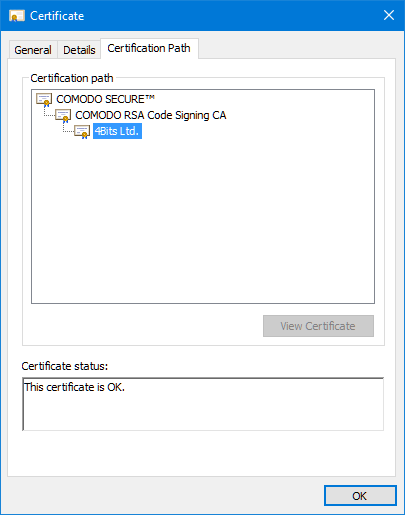Click the 4Bits Ltd. certificate icon
The image size is (405, 515).
click(82, 132)
